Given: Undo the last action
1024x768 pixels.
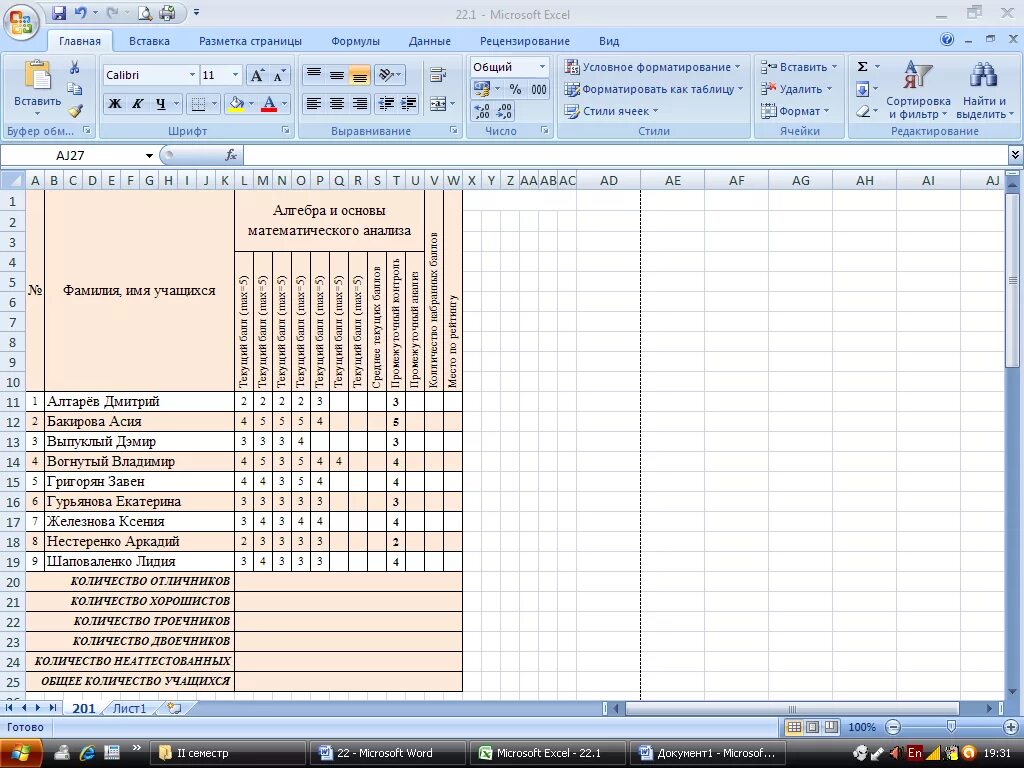Looking at the screenshot, I should click(x=80, y=13).
